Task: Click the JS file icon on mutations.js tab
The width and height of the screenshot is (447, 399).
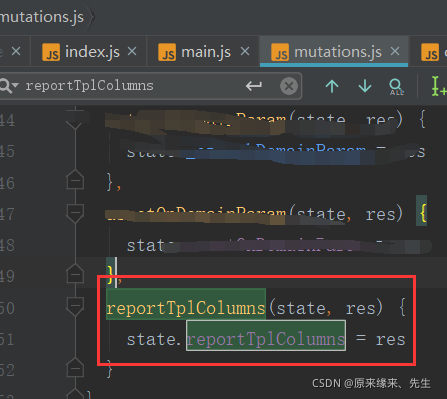Action: point(280,52)
